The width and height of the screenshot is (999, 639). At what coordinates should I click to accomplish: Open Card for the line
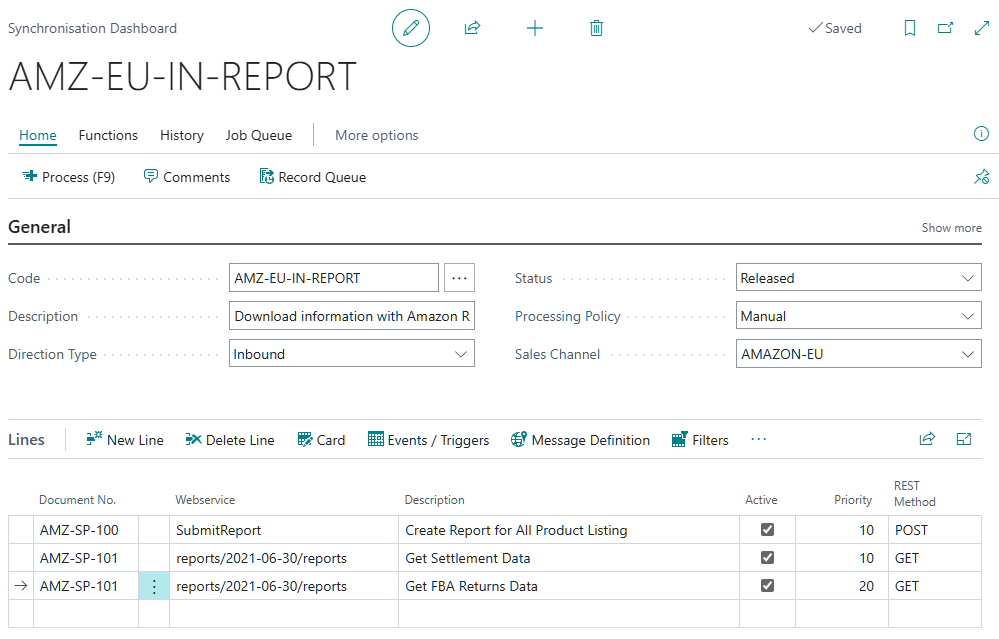pos(321,440)
